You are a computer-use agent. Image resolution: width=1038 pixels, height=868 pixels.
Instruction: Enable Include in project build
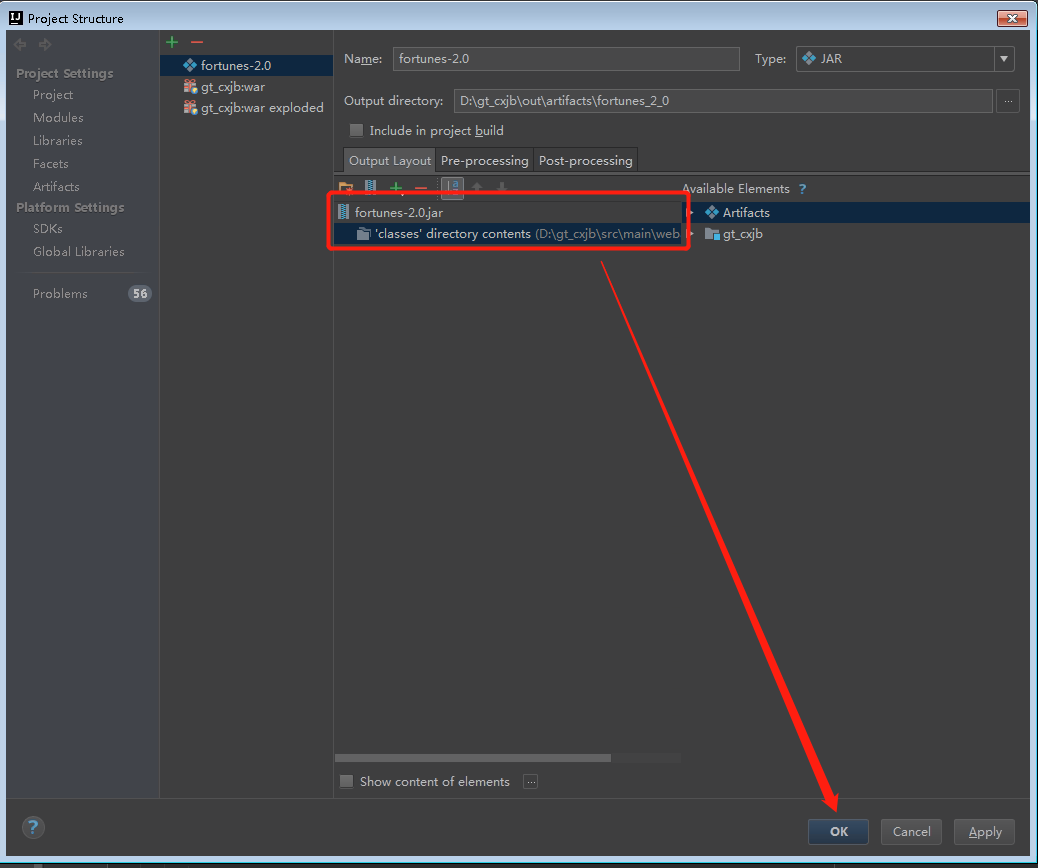tap(356, 130)
